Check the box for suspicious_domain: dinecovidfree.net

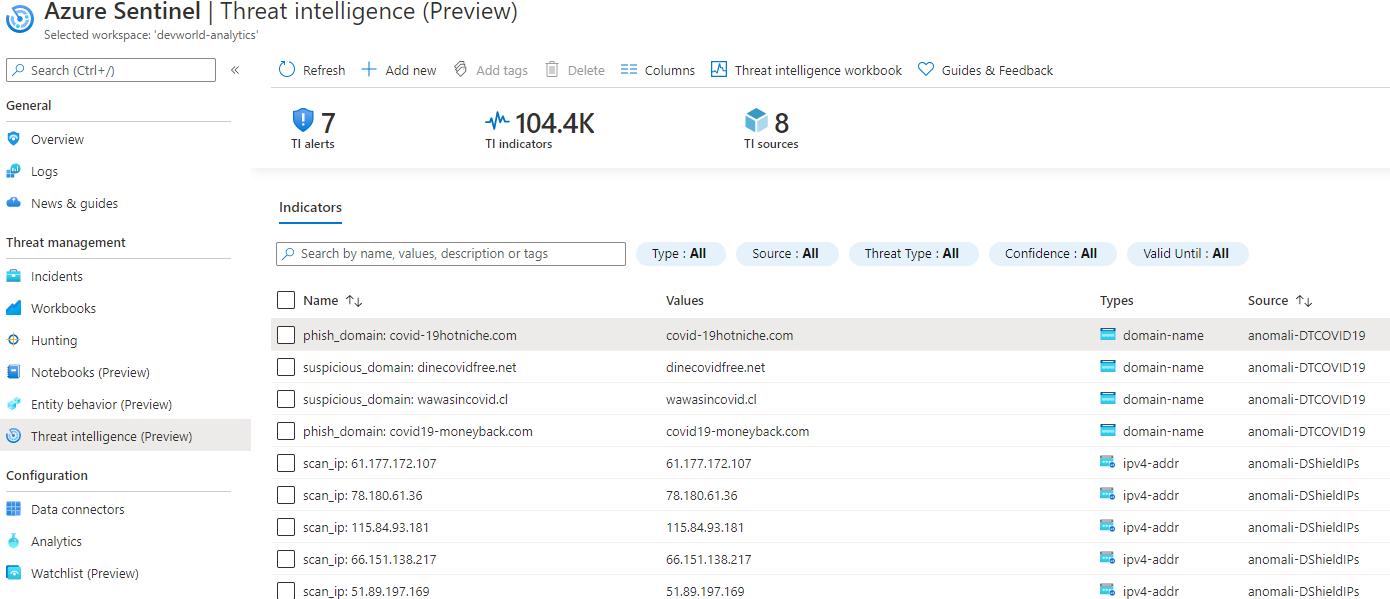286,367
